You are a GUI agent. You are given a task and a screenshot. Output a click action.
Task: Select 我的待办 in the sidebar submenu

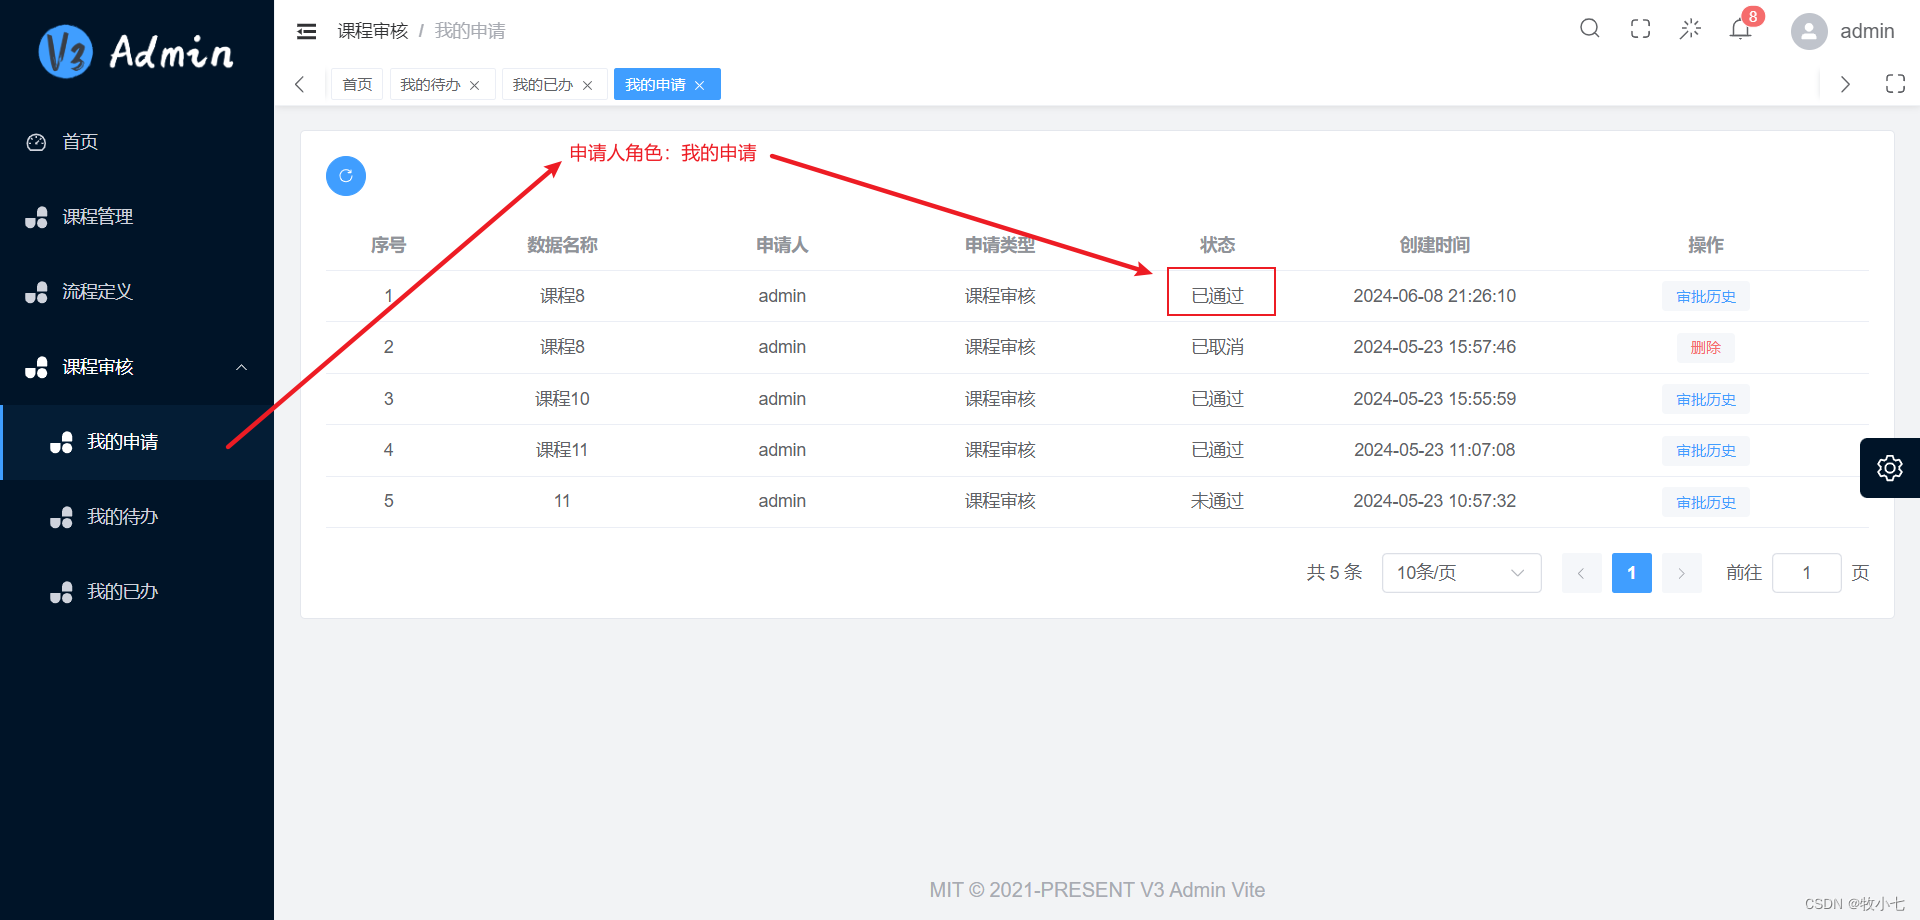(x=137, y=517)
